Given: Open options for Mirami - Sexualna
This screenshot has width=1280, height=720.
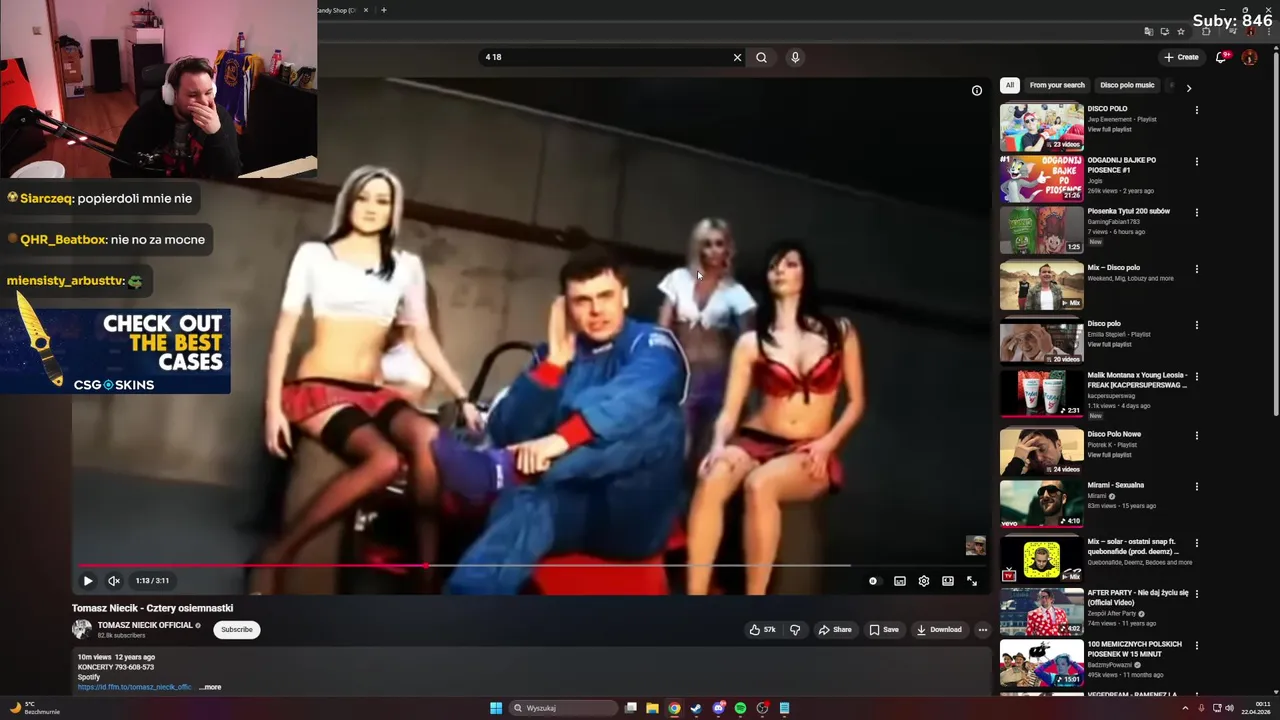Looking at the screenshot, I should tap(1196, 486).
